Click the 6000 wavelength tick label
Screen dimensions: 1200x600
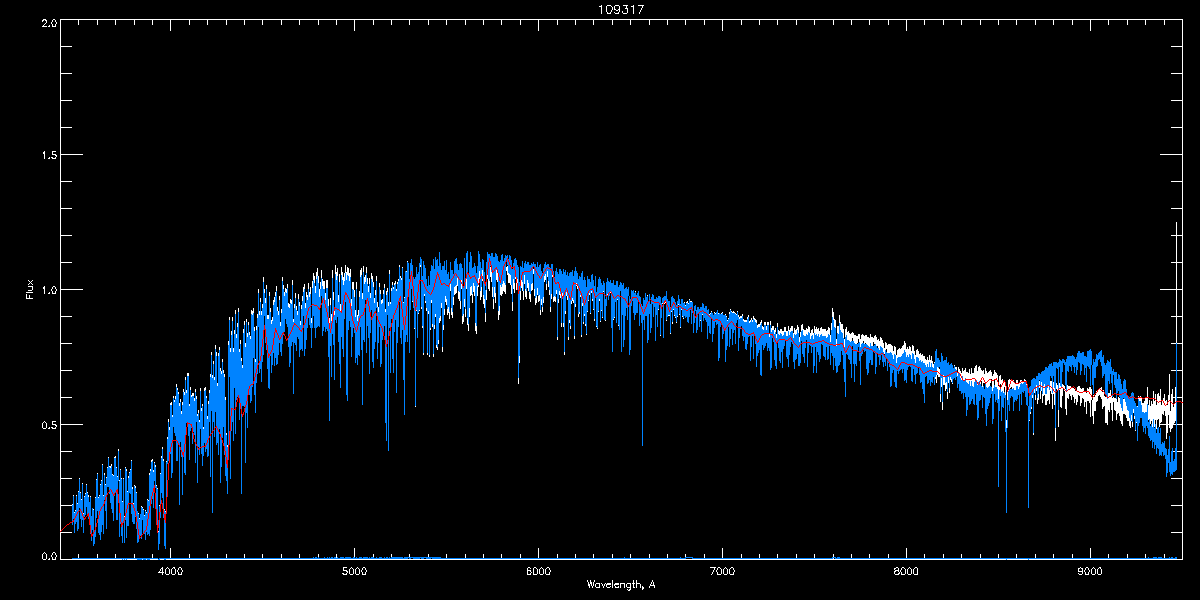(538, 572)
